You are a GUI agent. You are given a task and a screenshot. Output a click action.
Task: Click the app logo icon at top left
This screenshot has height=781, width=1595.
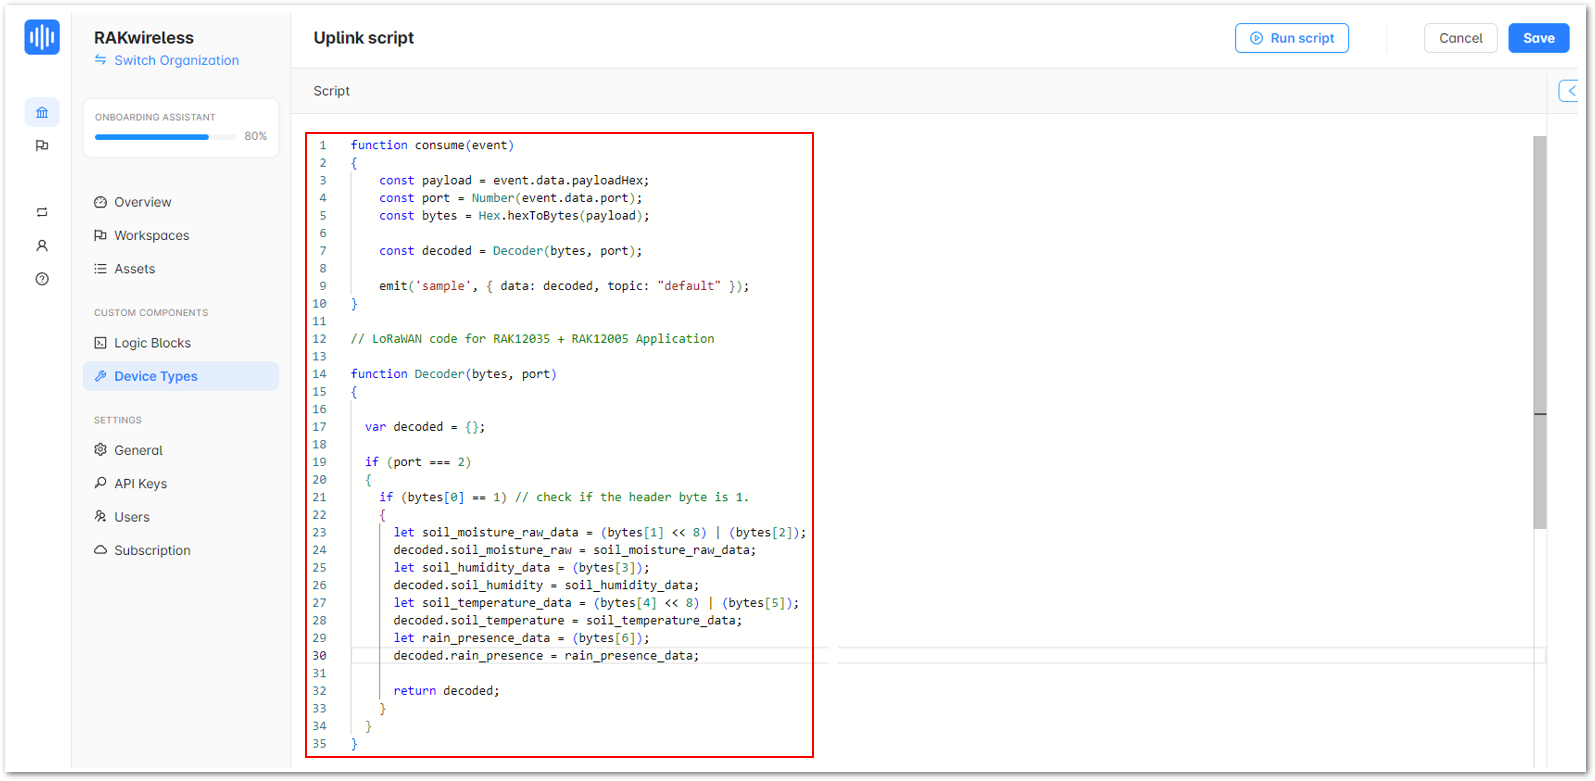click(x=42, y=38)
